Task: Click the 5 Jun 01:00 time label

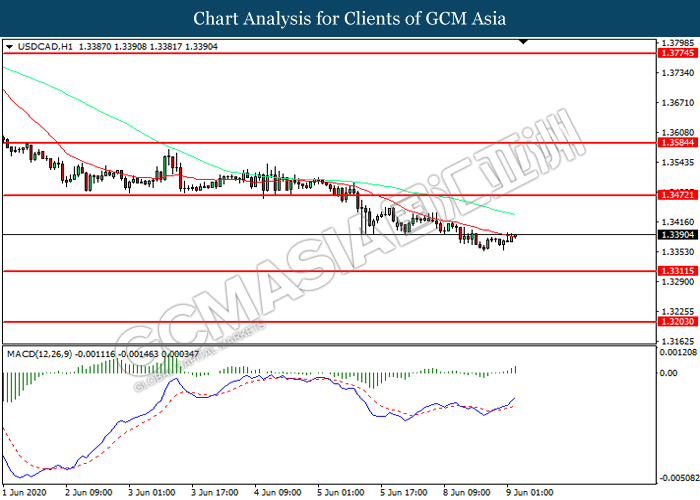Action: 341,492
